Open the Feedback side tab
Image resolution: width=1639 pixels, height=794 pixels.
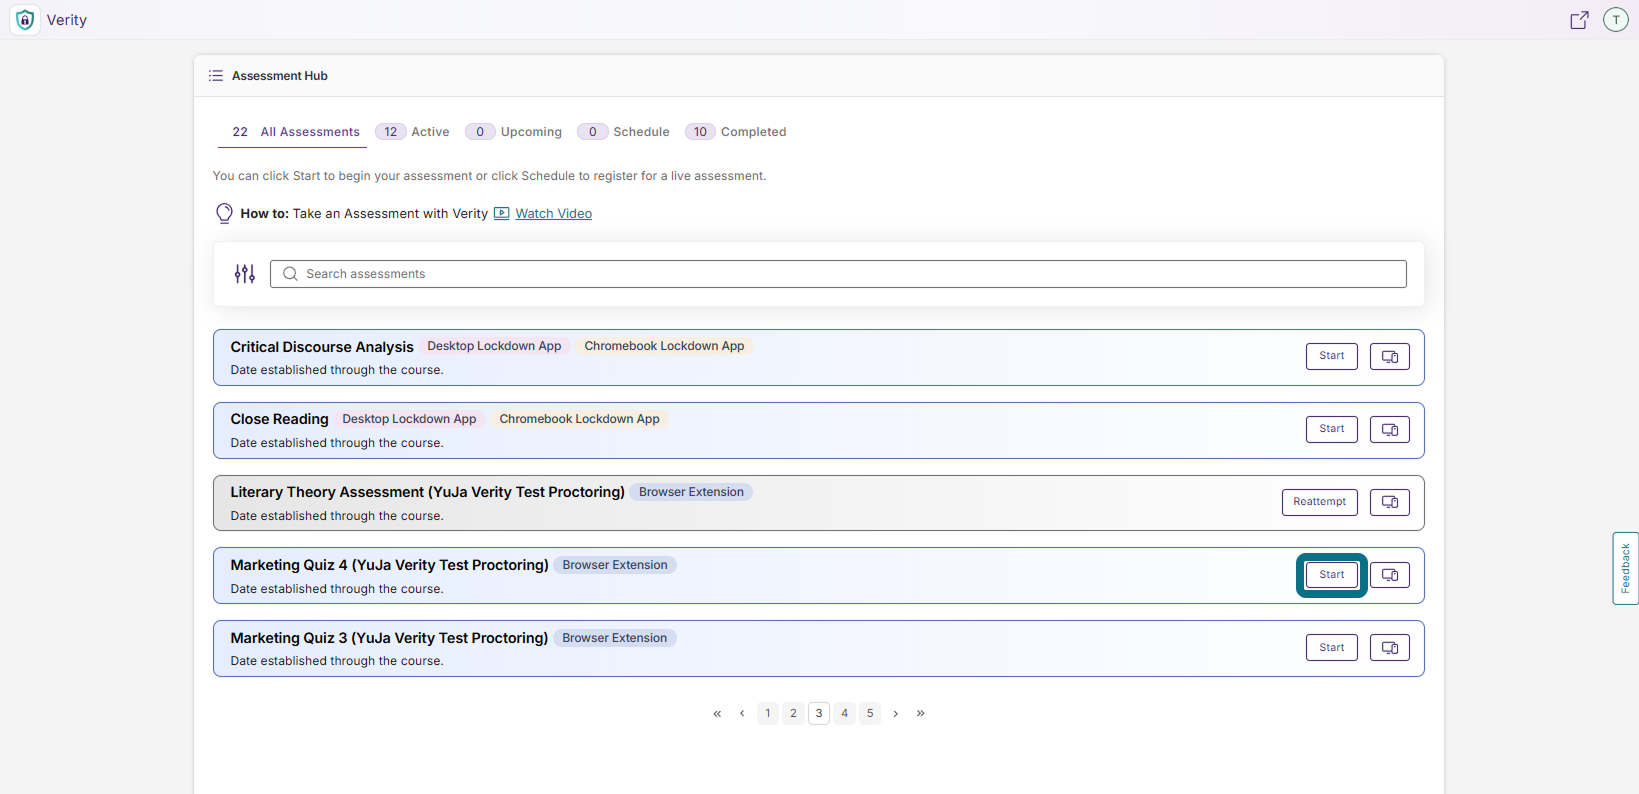[x=1626, y=568]
